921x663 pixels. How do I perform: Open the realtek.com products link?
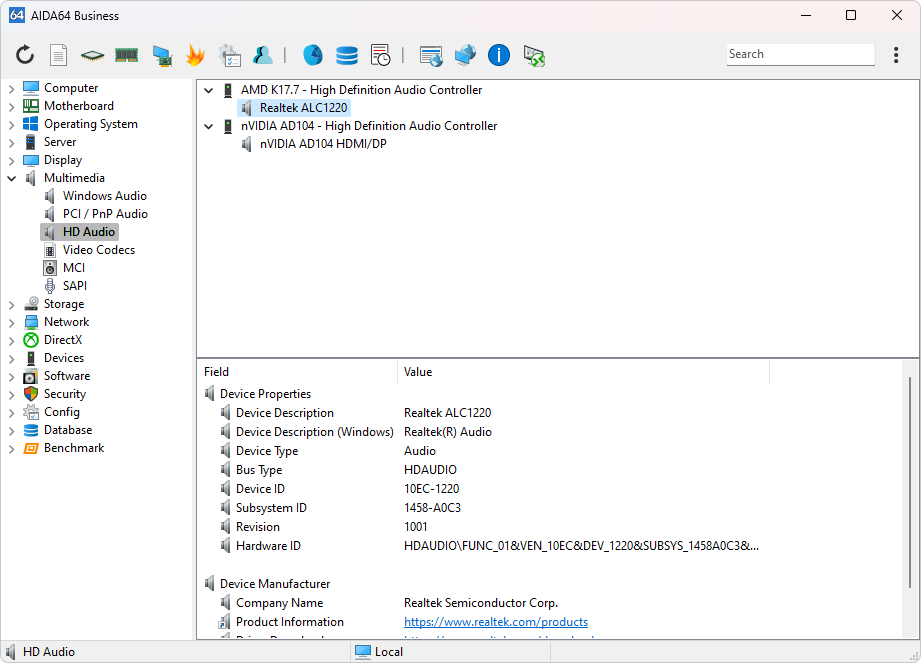pos(495,622)
